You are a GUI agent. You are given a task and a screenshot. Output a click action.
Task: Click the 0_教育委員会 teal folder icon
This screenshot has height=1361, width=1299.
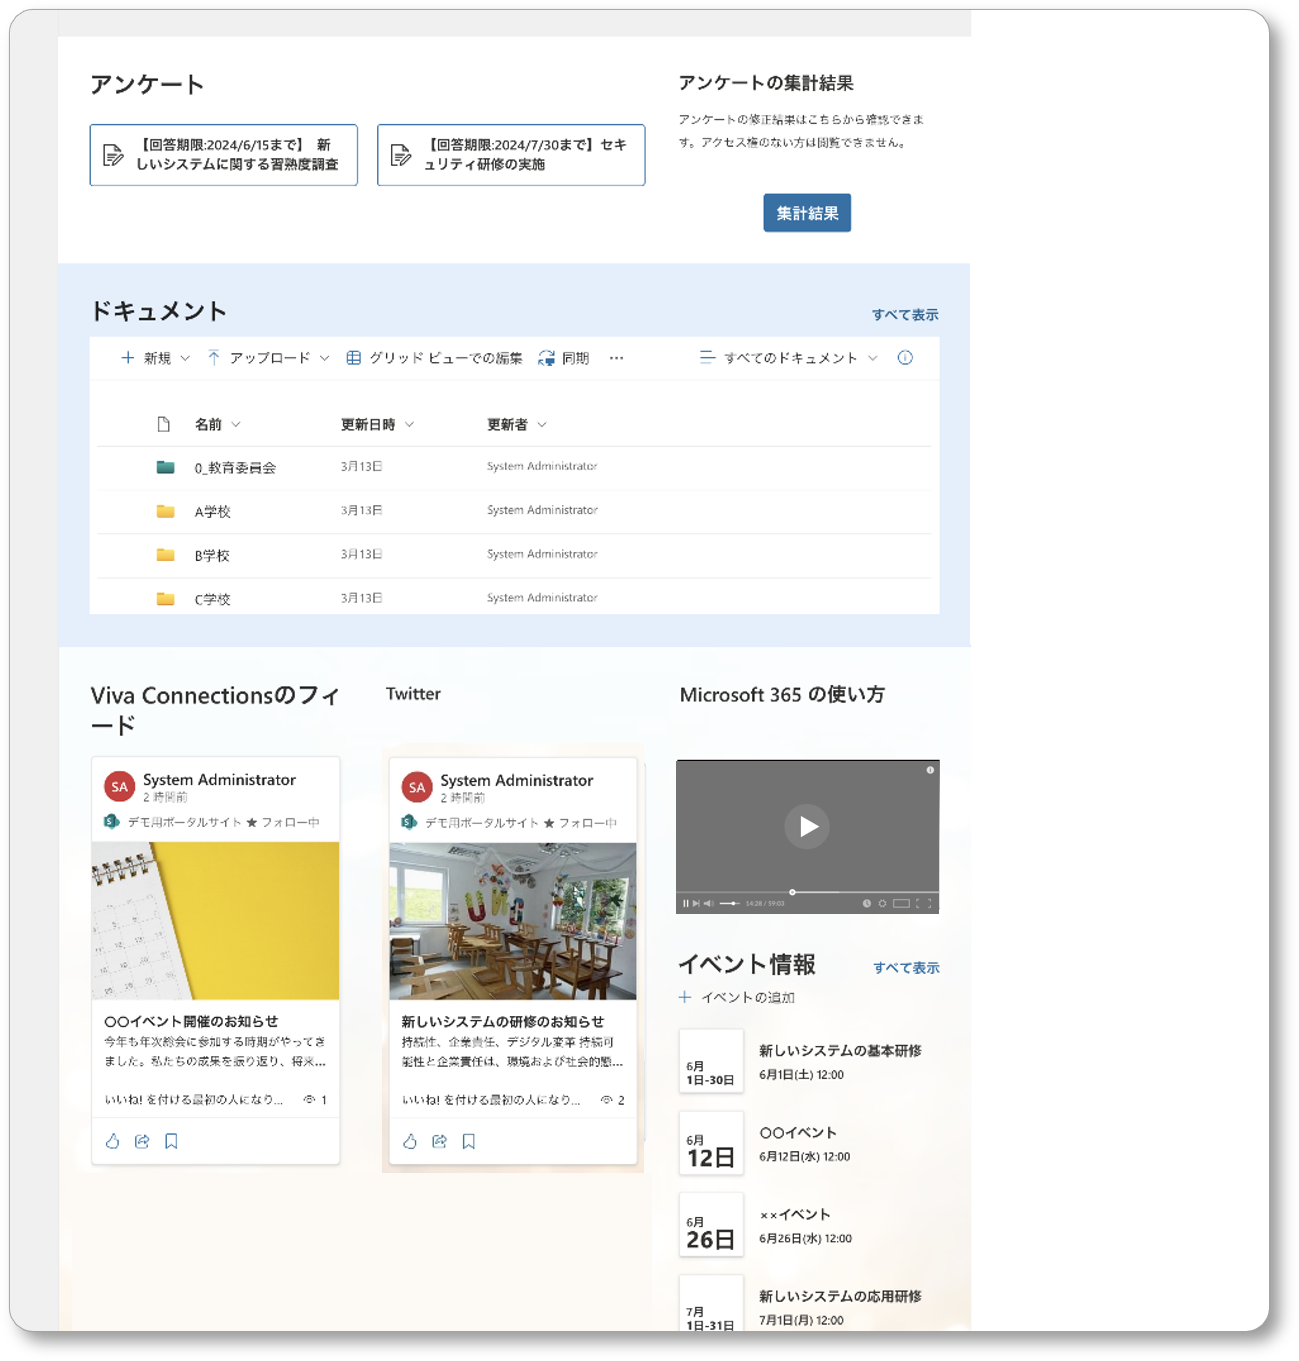(166, 467)
